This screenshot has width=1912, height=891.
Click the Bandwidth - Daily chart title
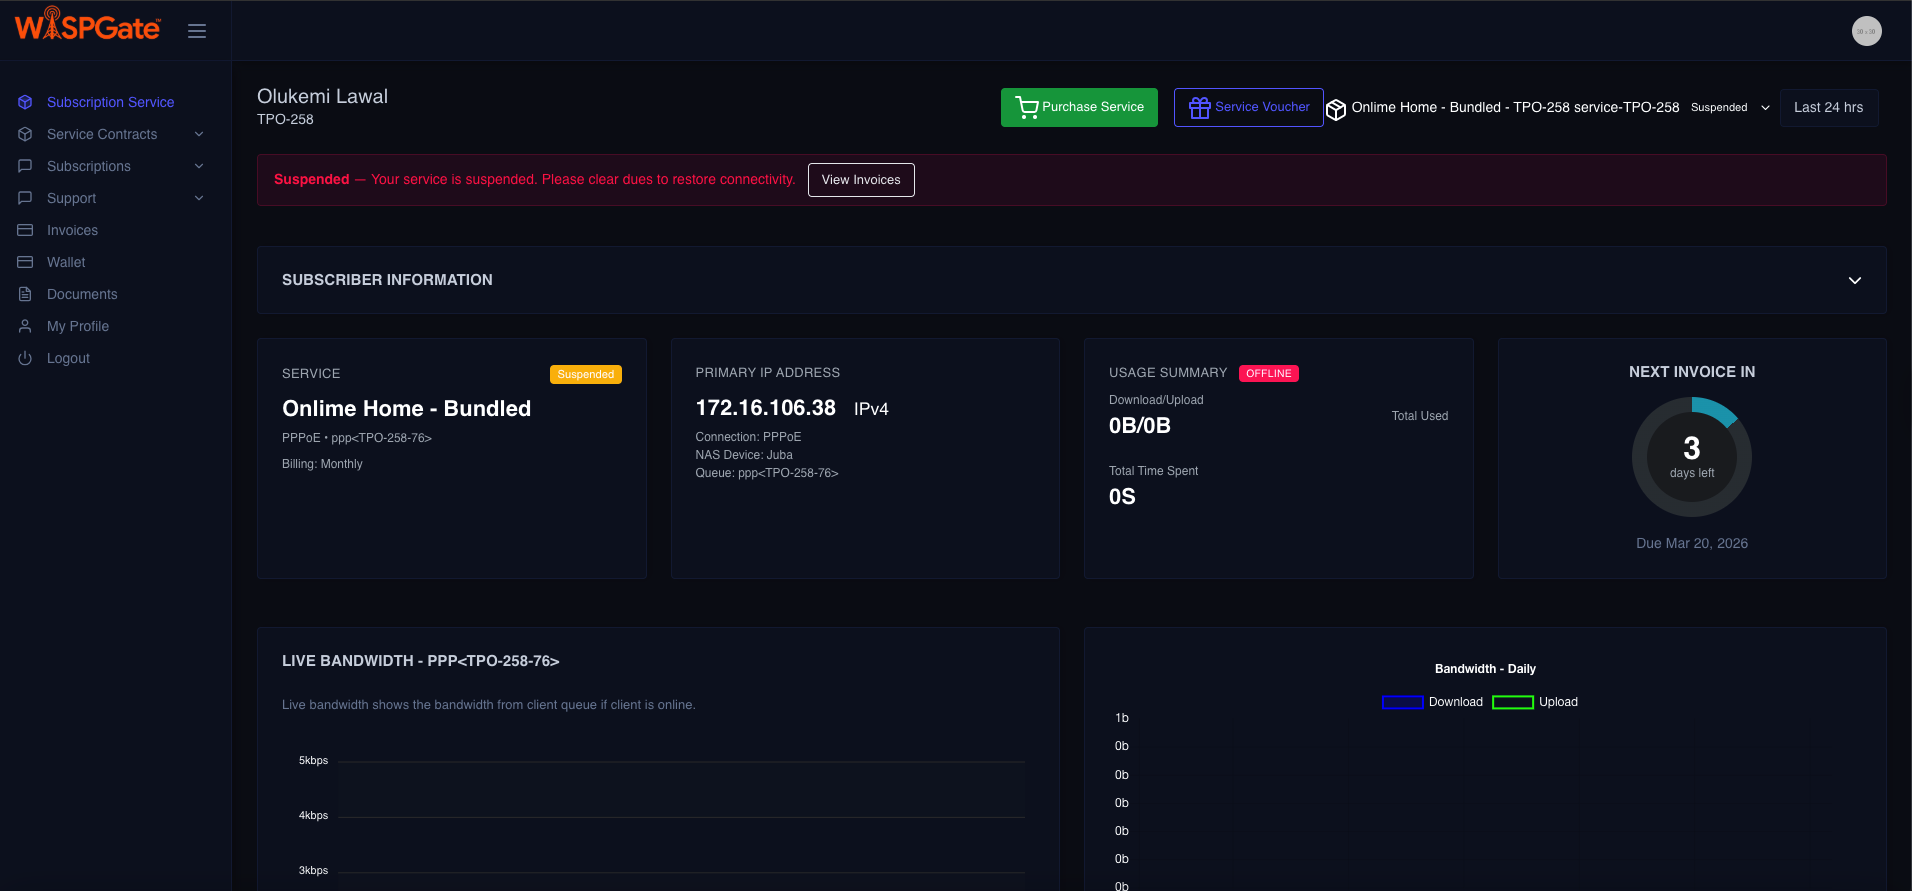[x=1485, y=669]
